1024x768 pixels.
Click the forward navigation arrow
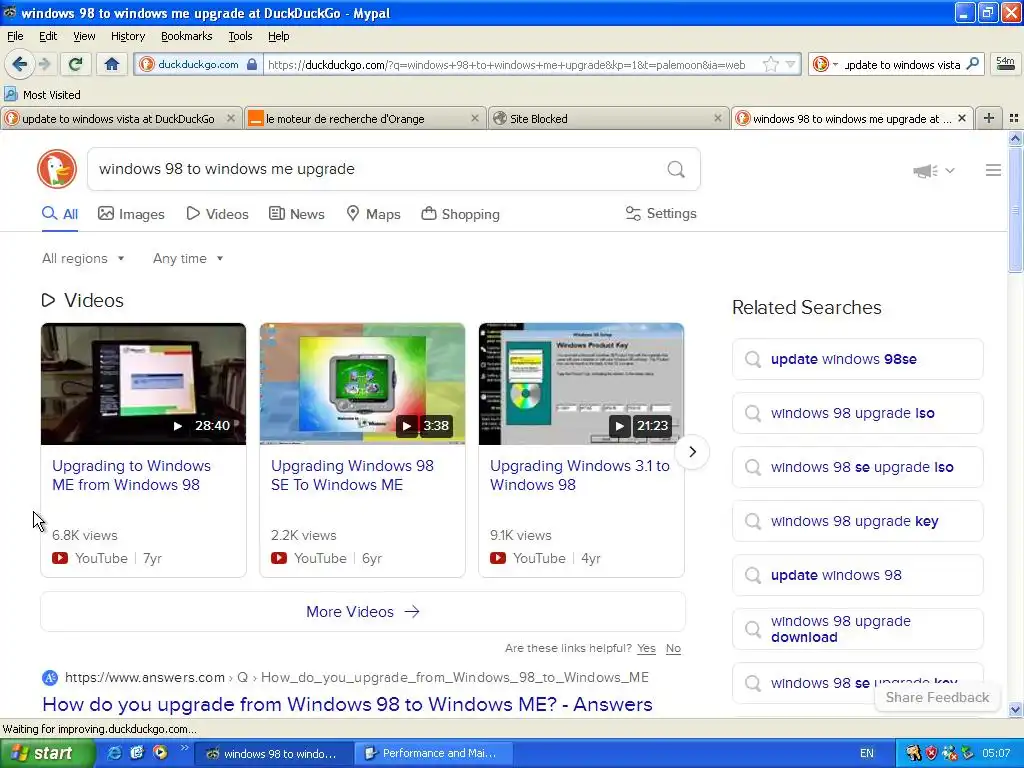pyautogui.click(x=44, y=64)
